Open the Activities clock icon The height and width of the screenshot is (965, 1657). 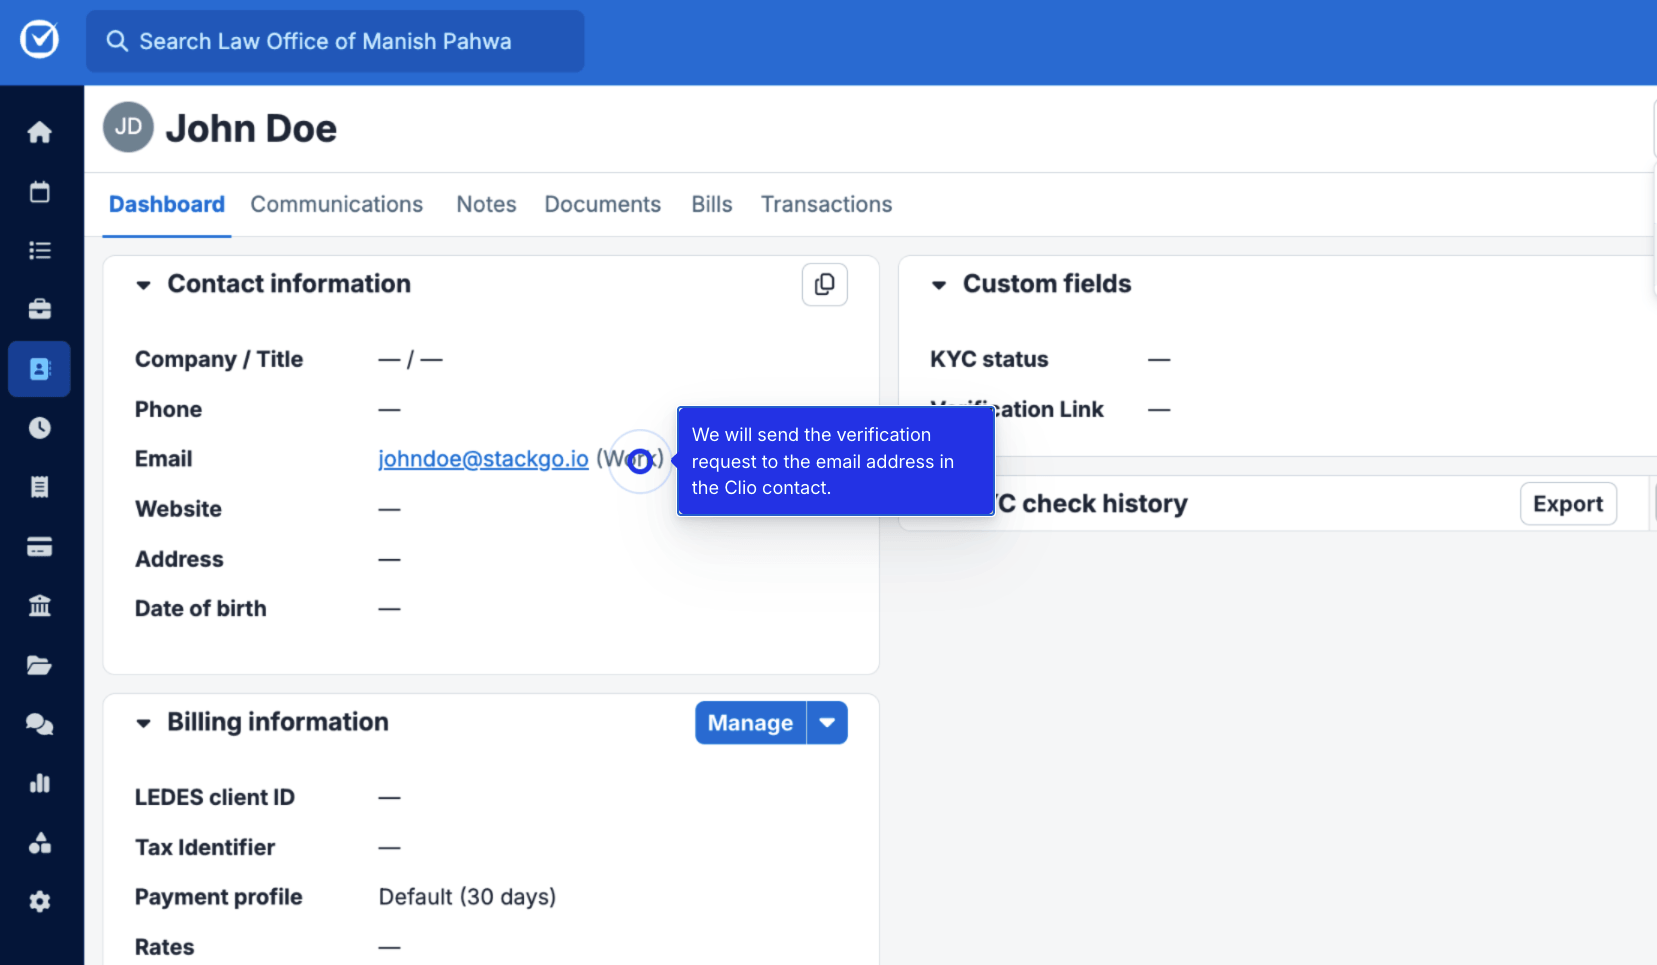coord(39,428)
